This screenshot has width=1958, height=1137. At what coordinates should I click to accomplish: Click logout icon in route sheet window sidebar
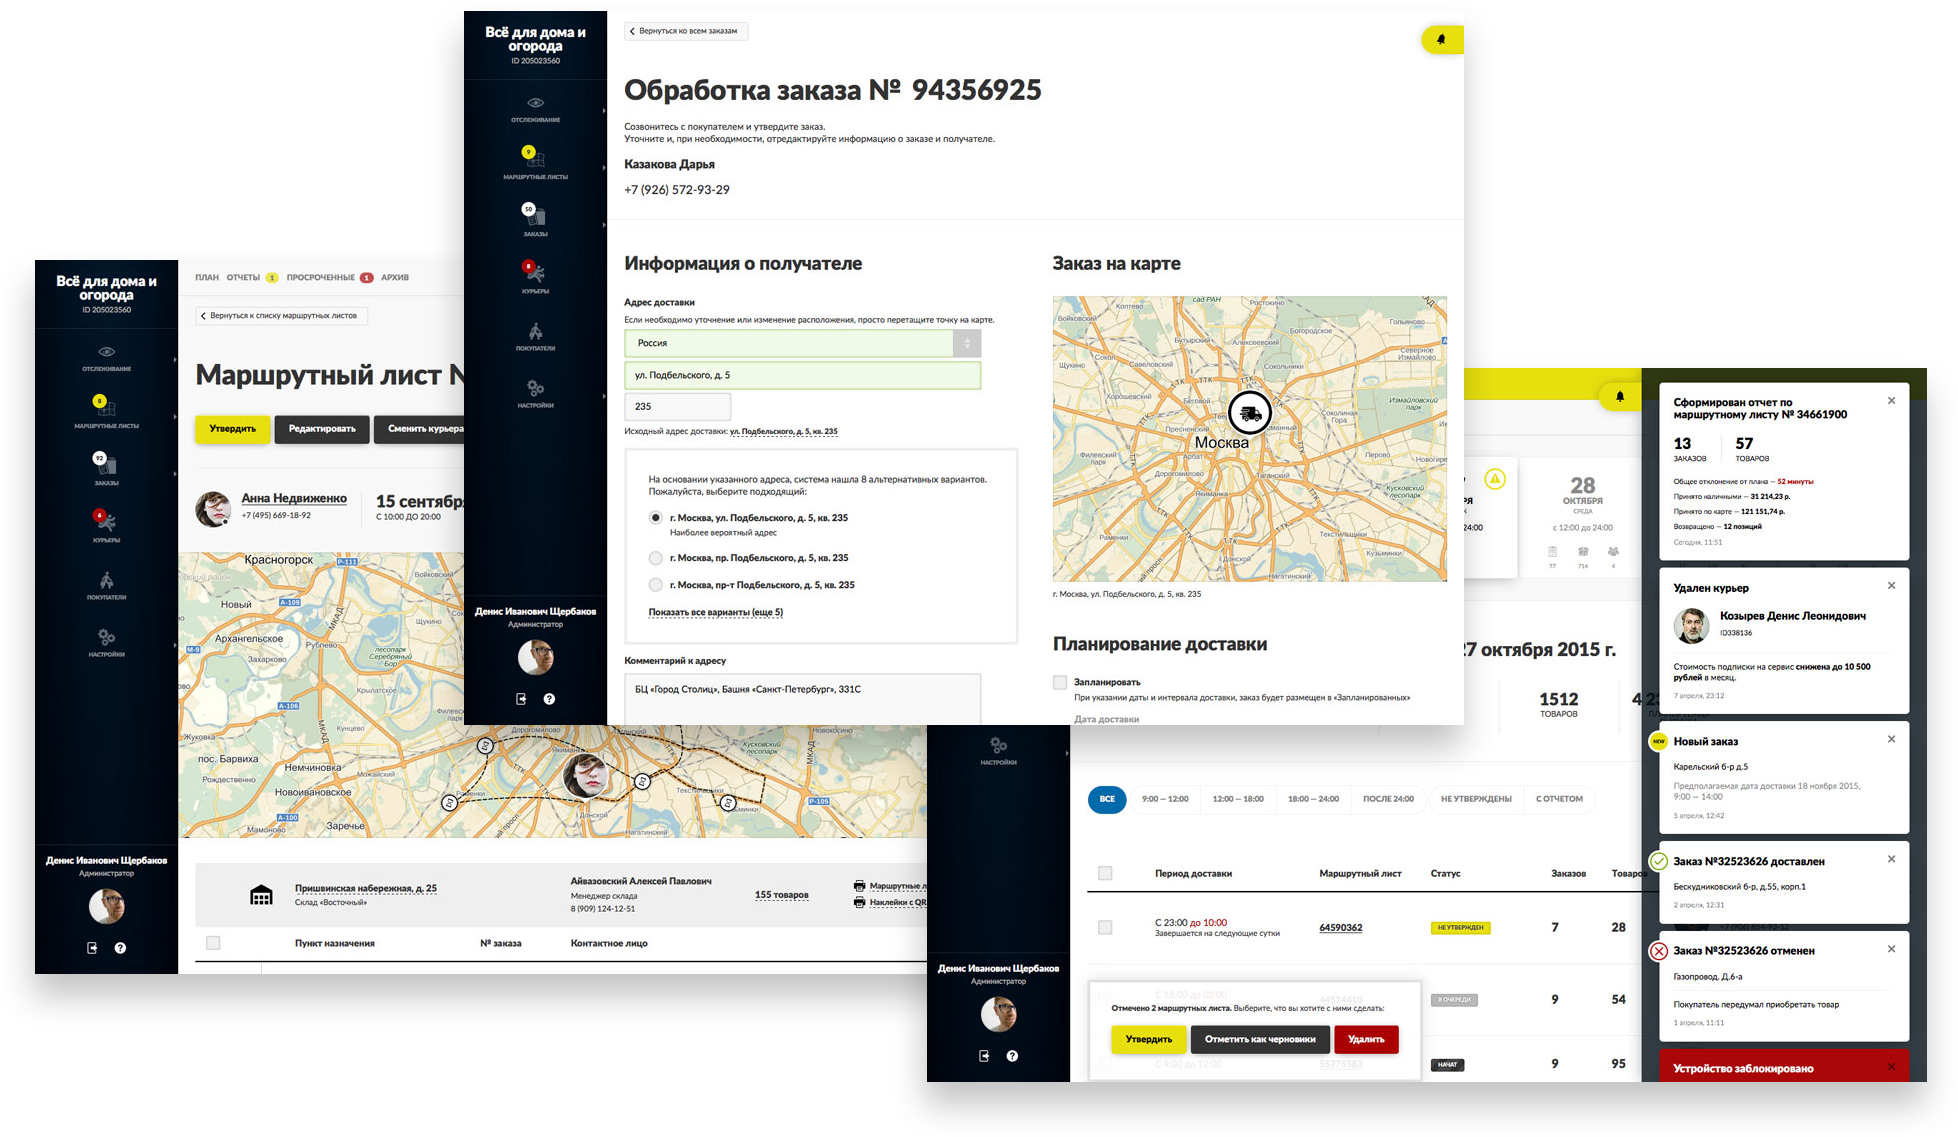click(92, 948)
